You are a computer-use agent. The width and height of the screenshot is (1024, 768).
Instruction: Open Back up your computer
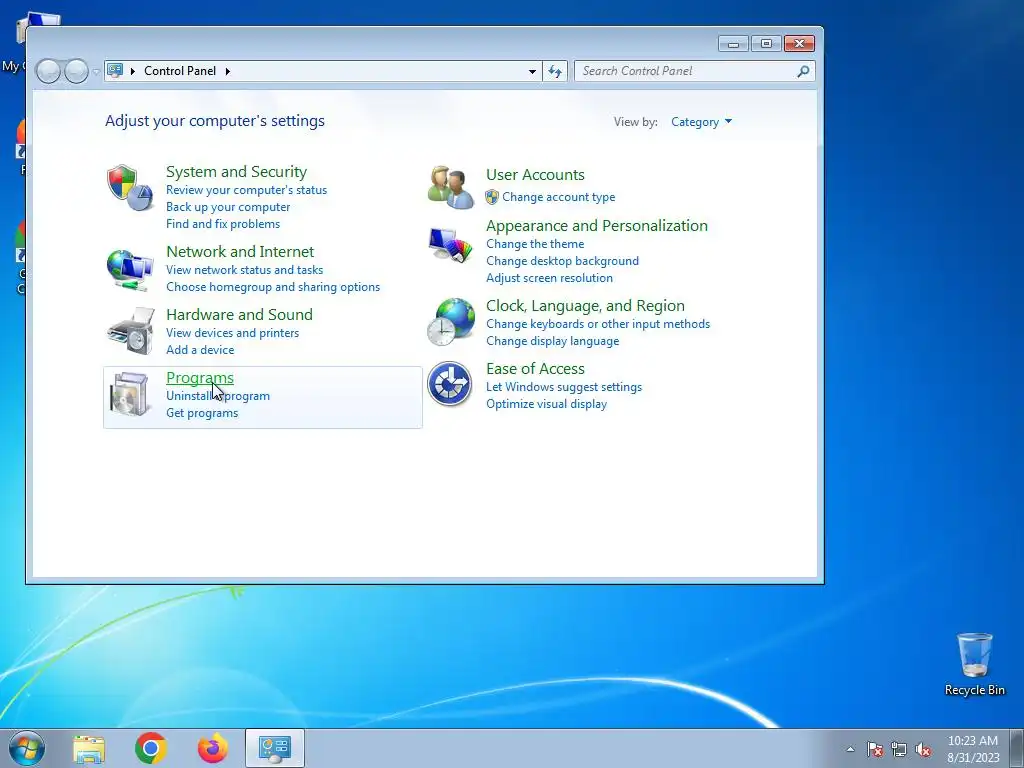[x=228, y=207]
